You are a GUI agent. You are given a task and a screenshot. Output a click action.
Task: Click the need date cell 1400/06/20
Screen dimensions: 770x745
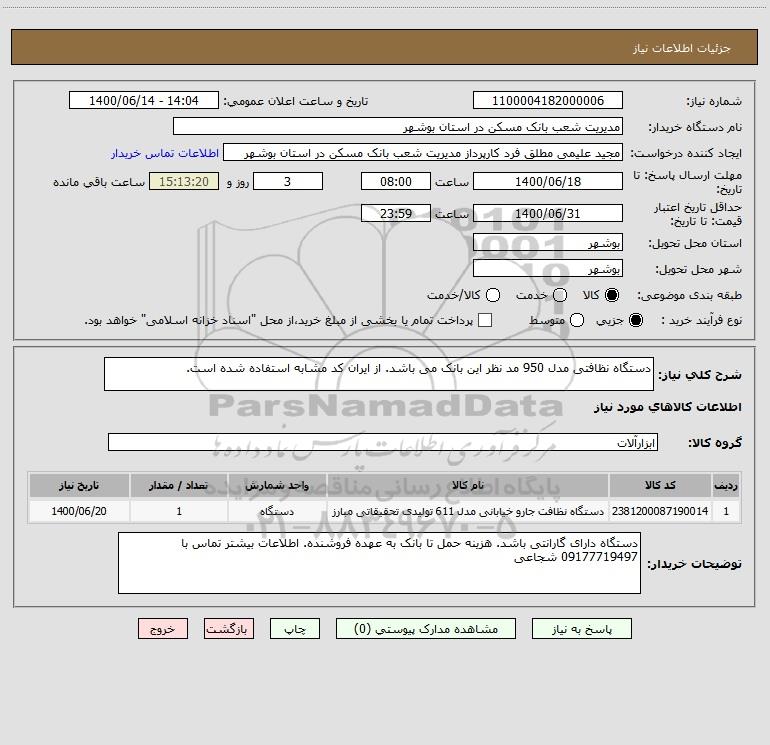(79, 511)
